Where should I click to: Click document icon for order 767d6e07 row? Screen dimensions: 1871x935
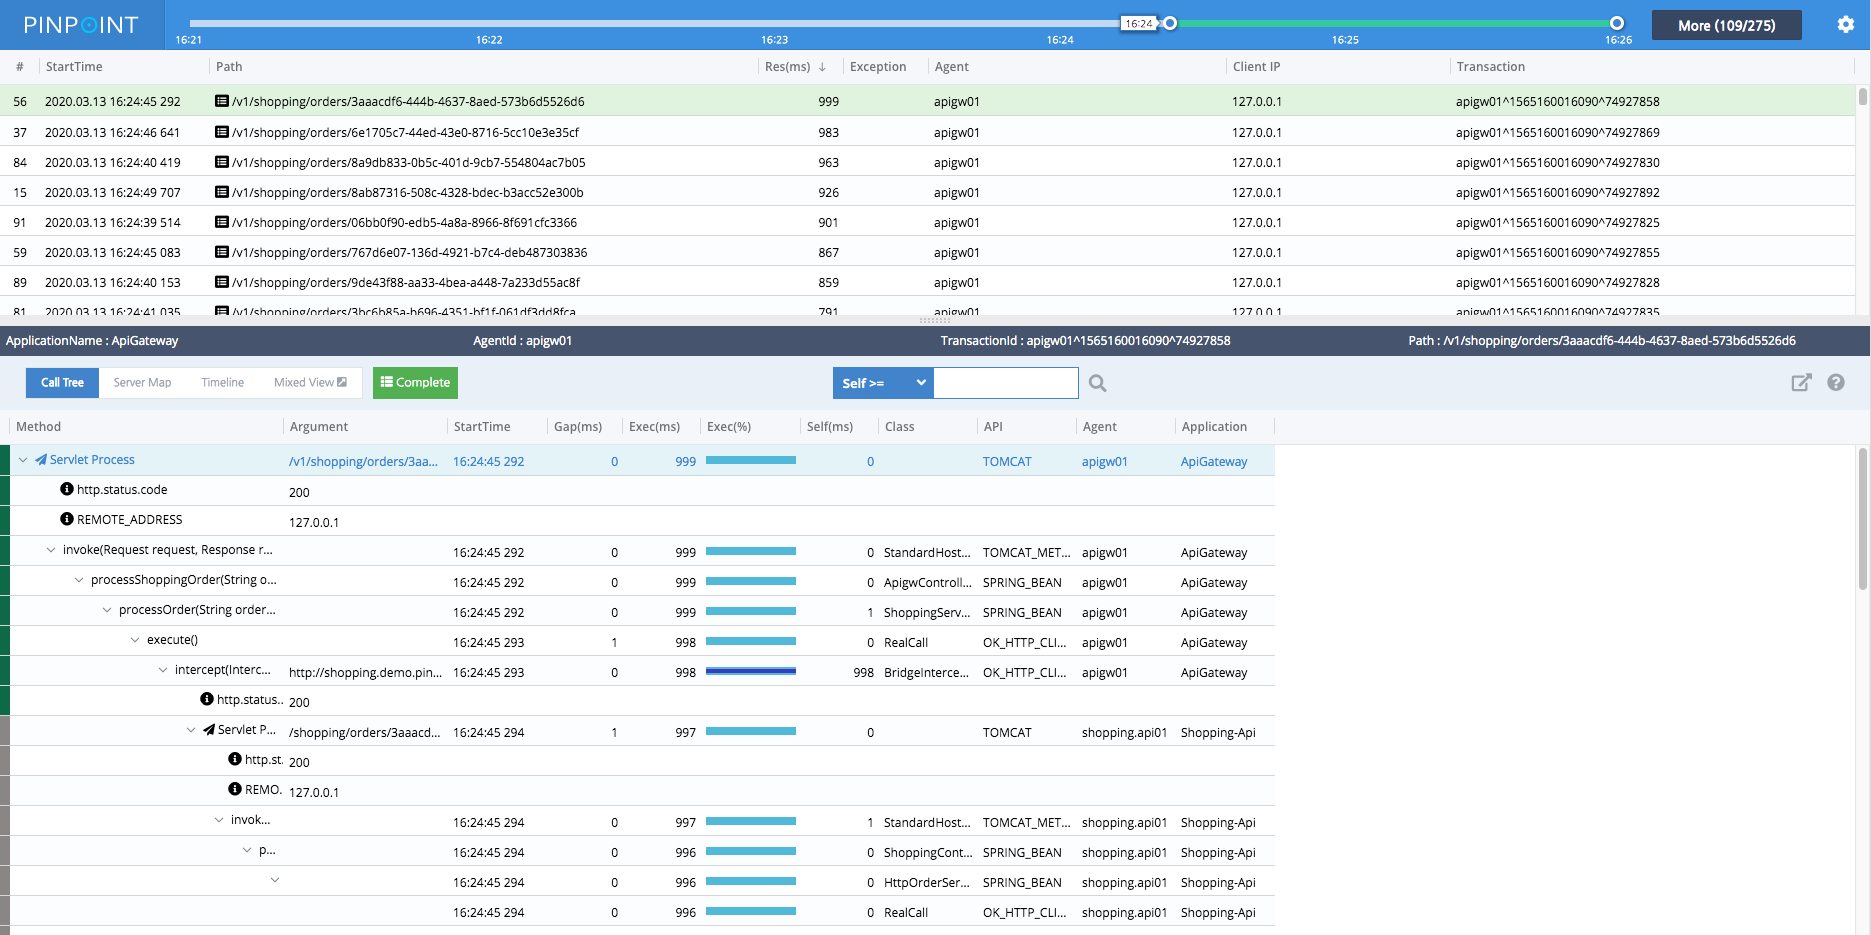[x=222, y=252]
